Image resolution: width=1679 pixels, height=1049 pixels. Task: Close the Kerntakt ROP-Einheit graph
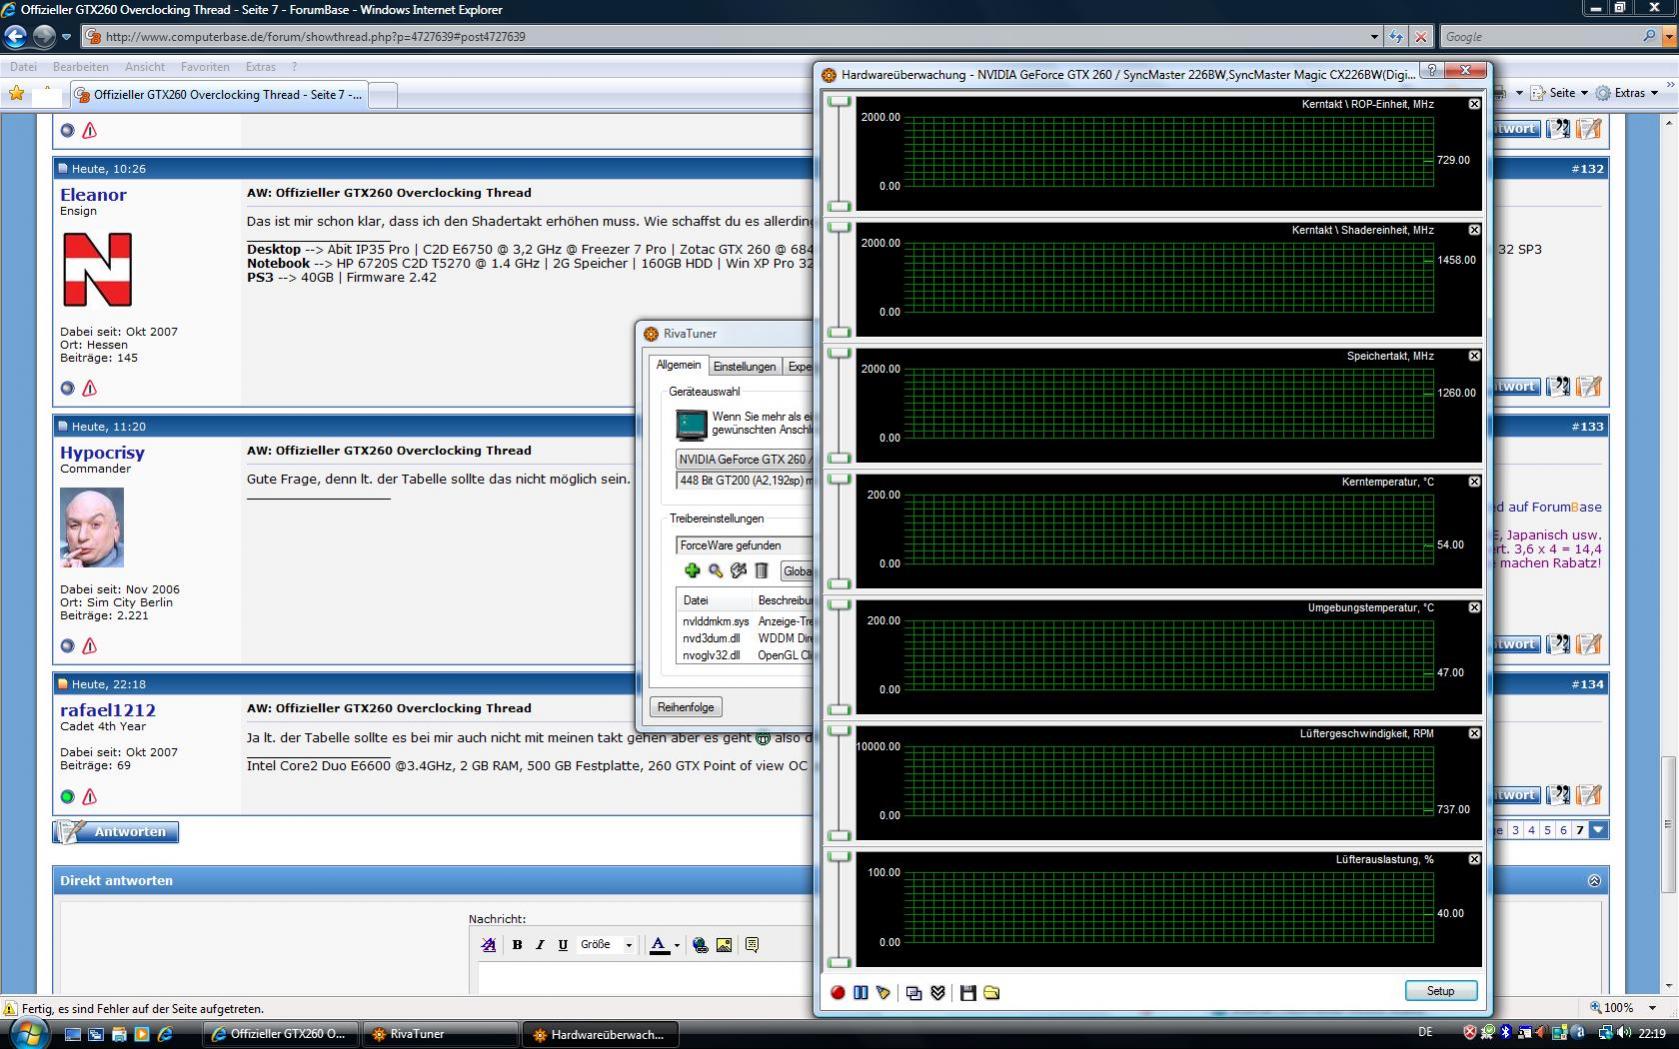1474,104
